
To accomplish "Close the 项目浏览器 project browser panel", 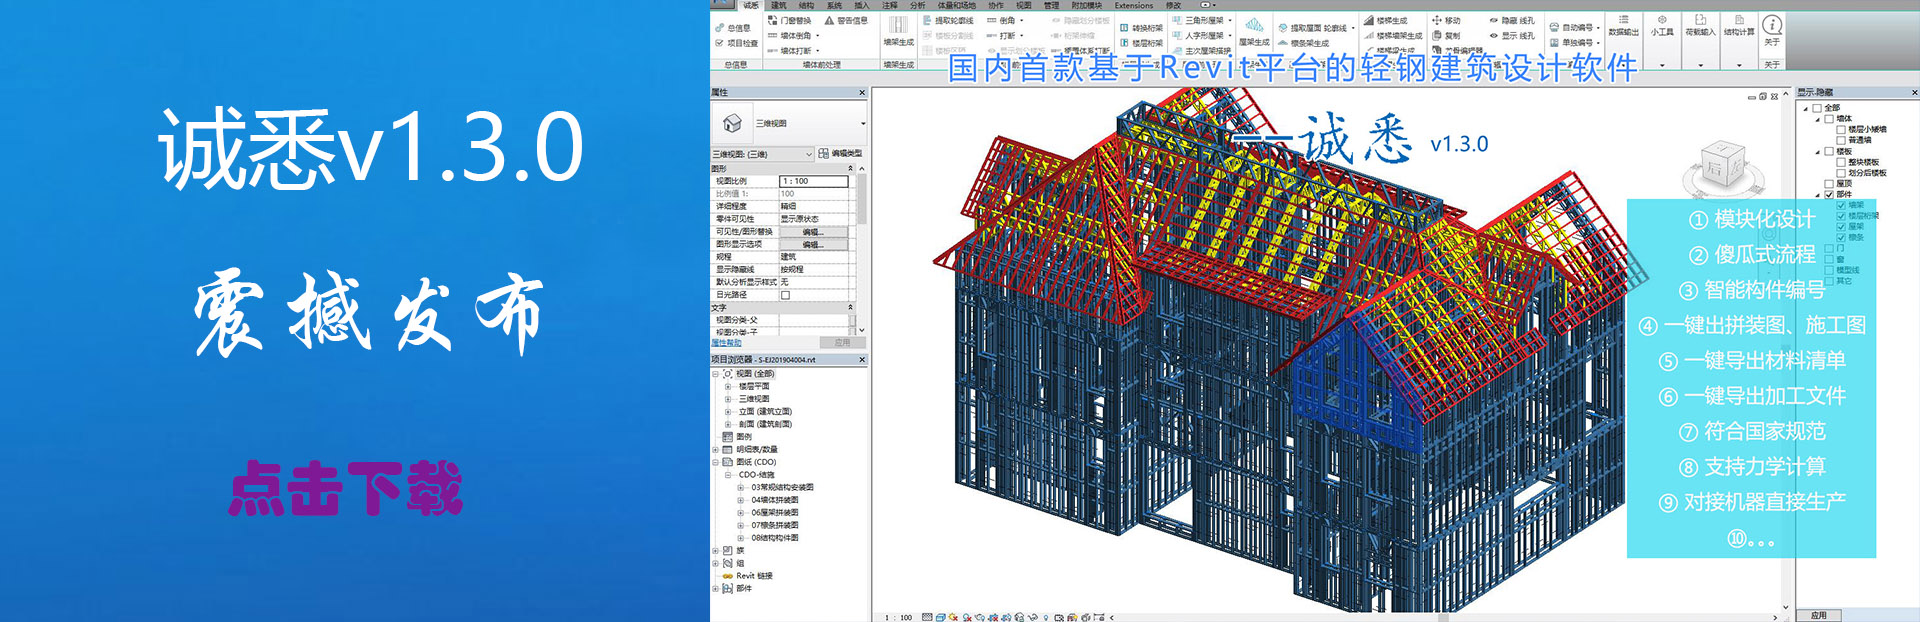I will 862,359.
